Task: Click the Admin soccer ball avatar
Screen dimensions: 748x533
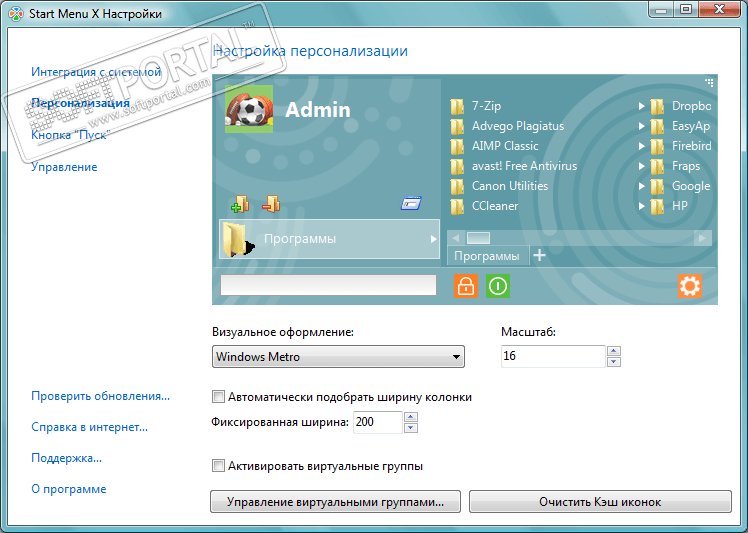Action: (249, 109)
